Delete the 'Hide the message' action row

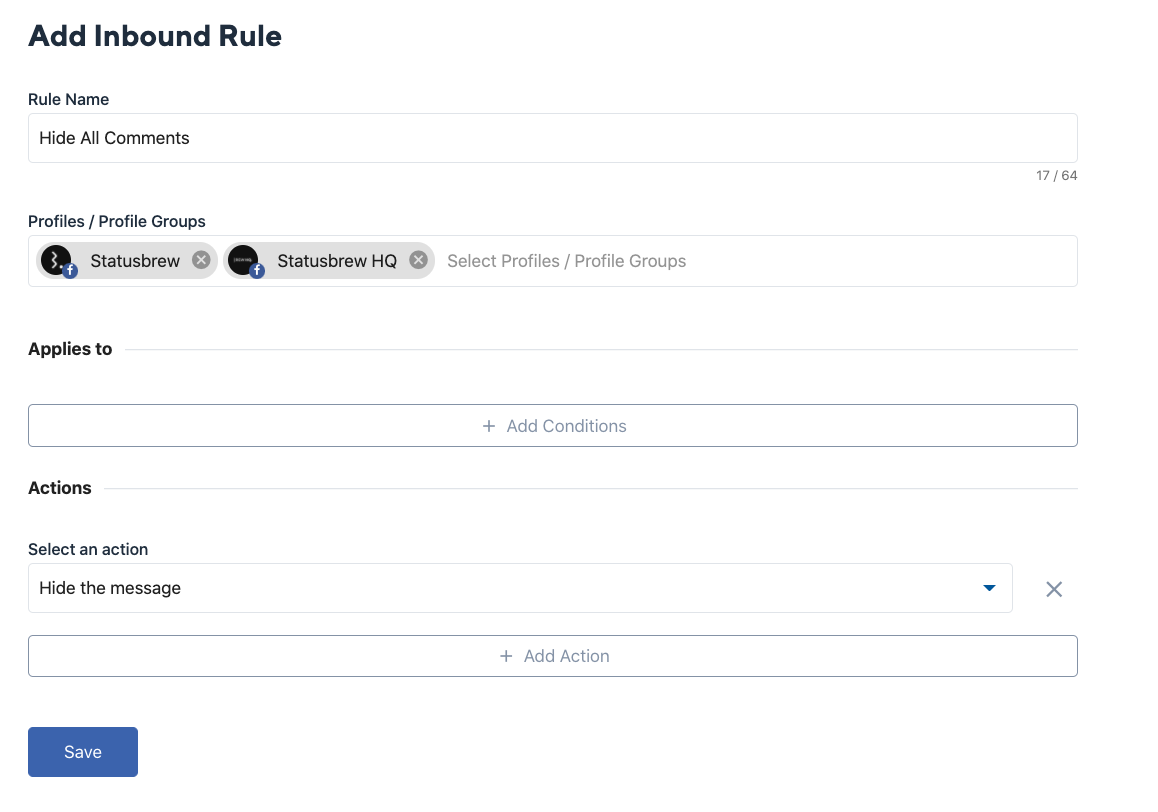(x=1053, y=589)
